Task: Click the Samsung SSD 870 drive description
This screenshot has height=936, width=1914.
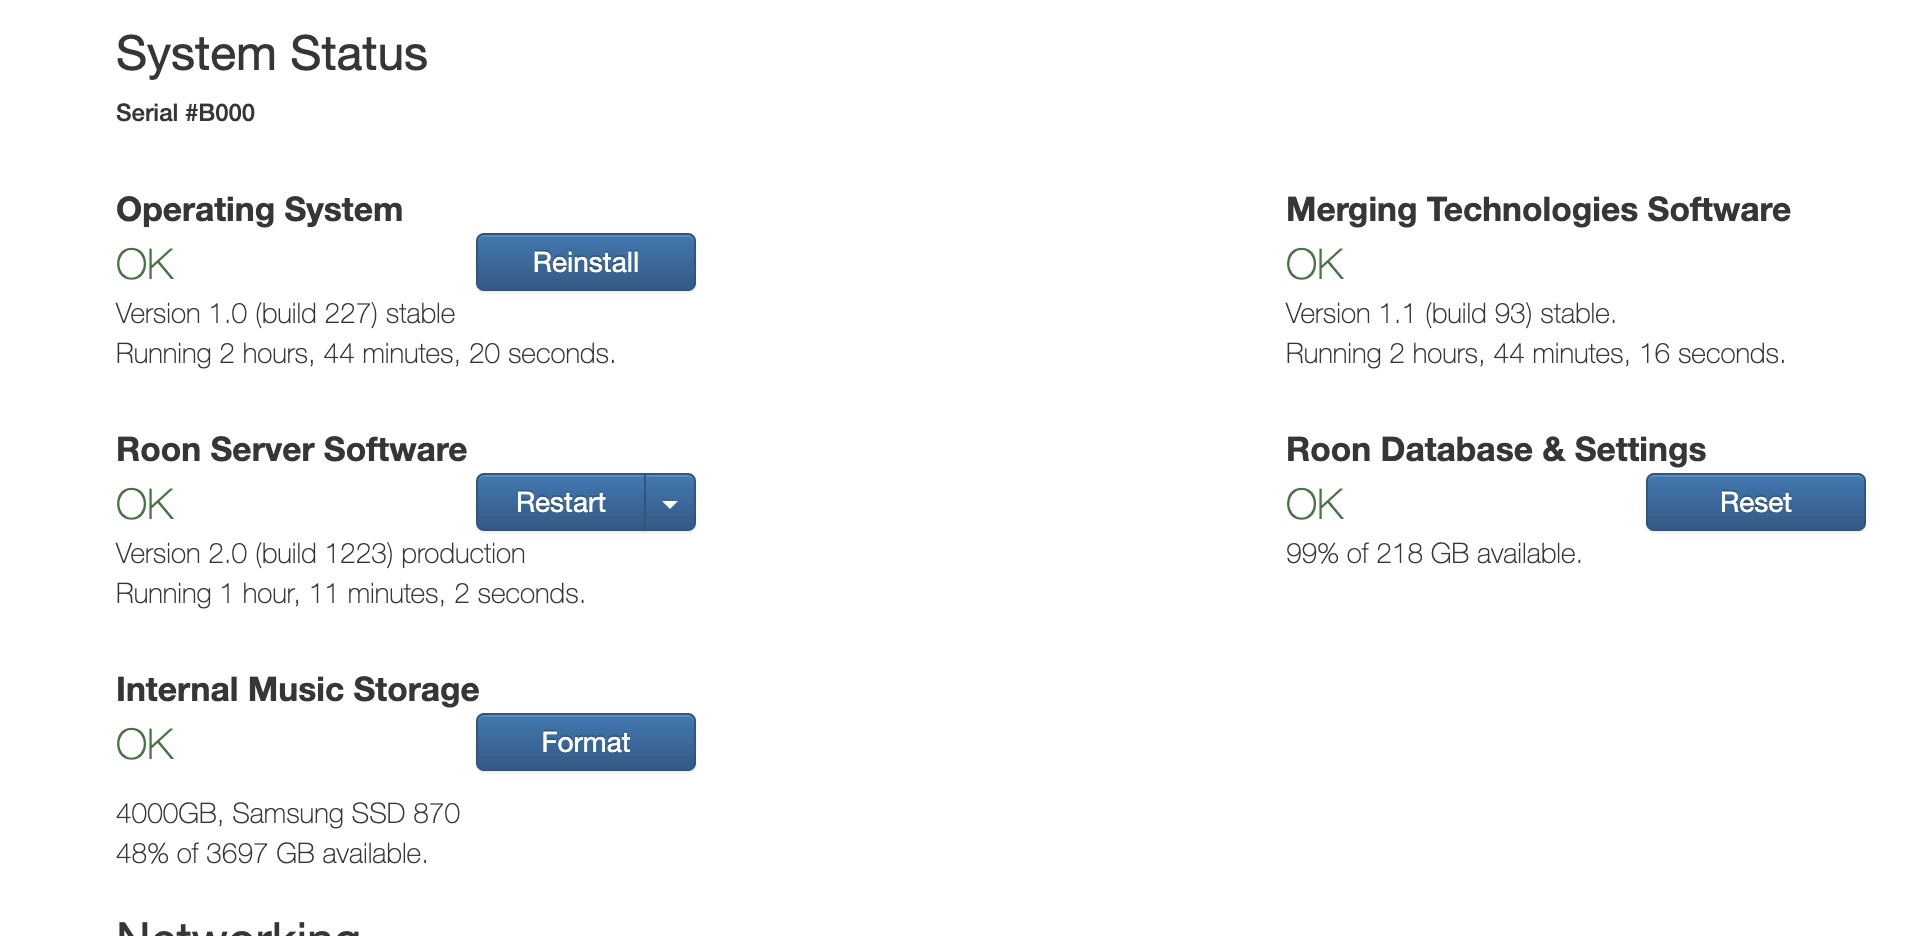Action: coord(288,814)
